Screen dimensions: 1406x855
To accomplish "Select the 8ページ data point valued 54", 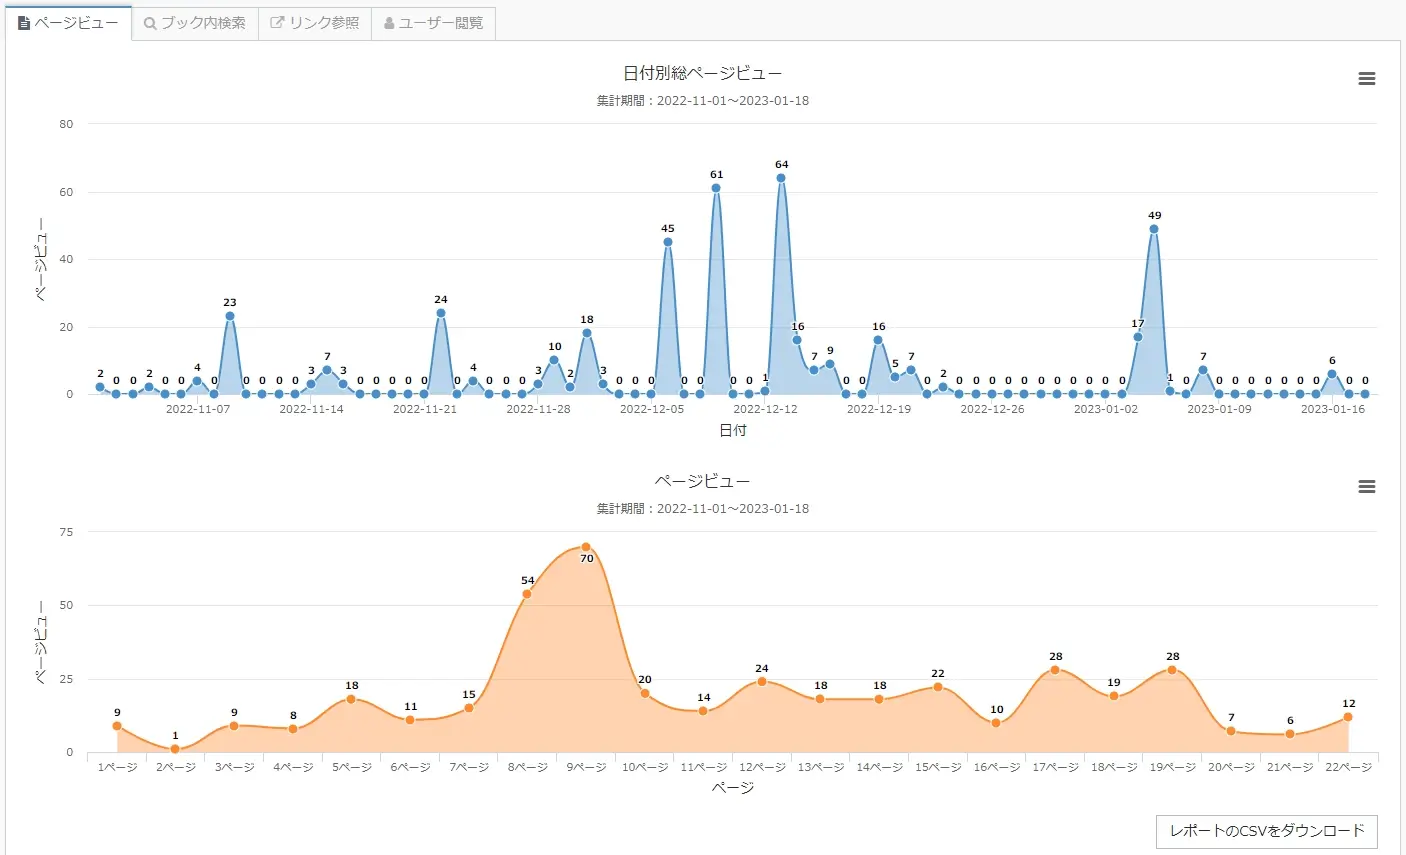I will tap(527, 594).
